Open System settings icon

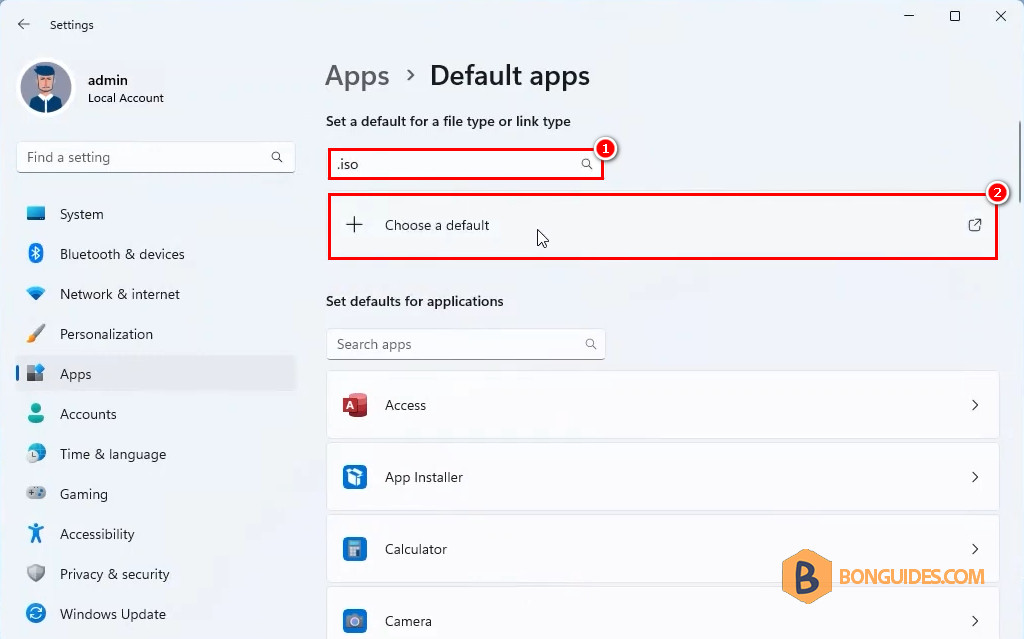coord(36,214)
